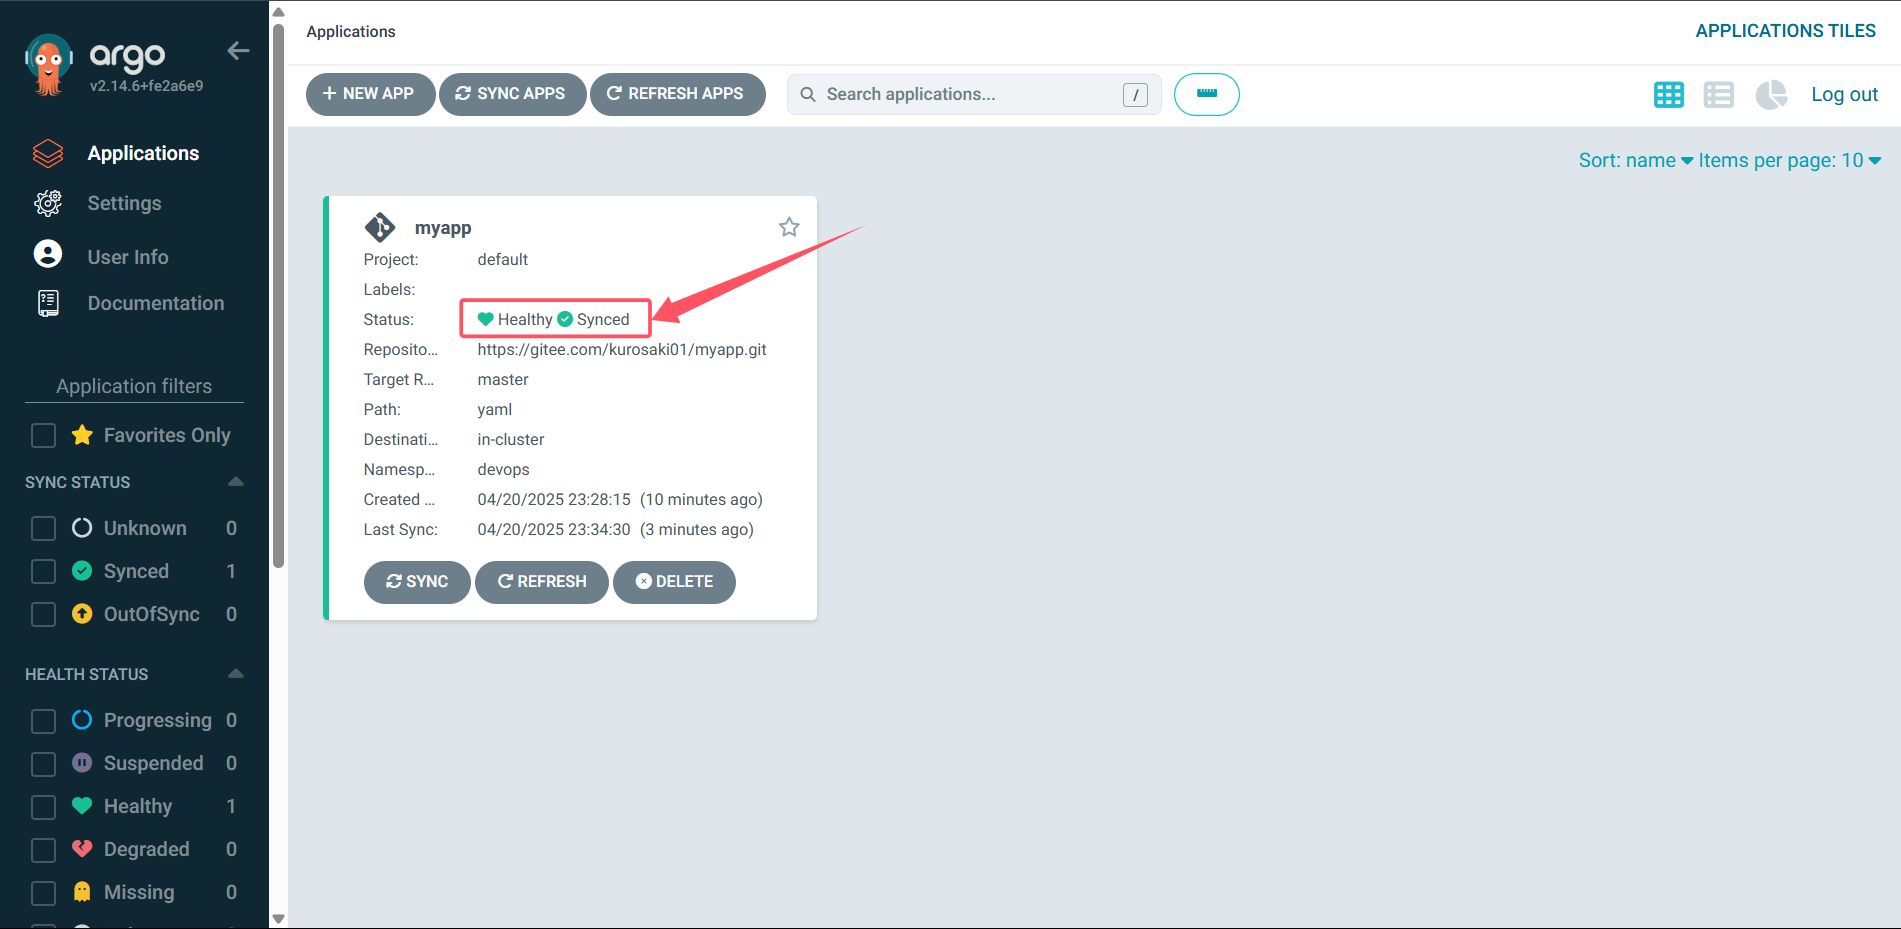The height and width of the screenshot is (929, 1901).
Task: Click the REFRESH APPS button
Action: pos(677,94)
